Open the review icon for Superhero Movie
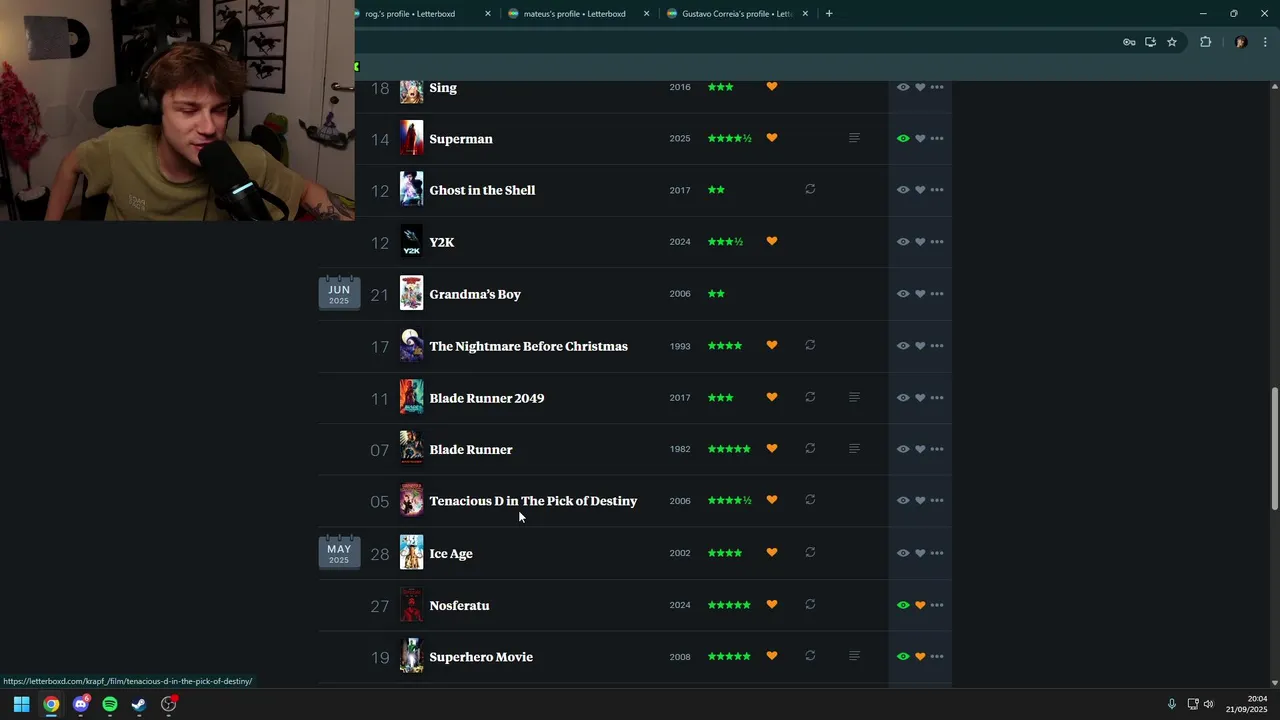1280x720 pixels. click(x=854, y=656)
